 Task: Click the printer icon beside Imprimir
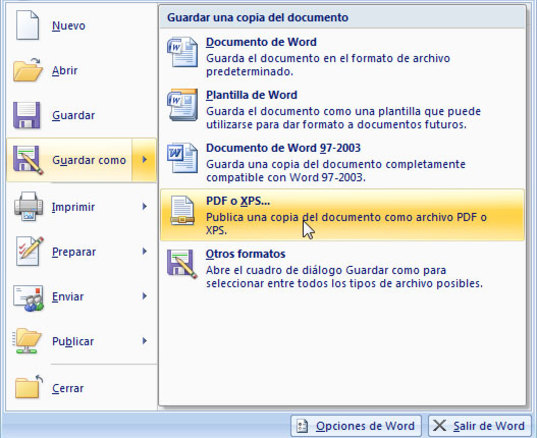pyautogui.click(x=28, y=206)
